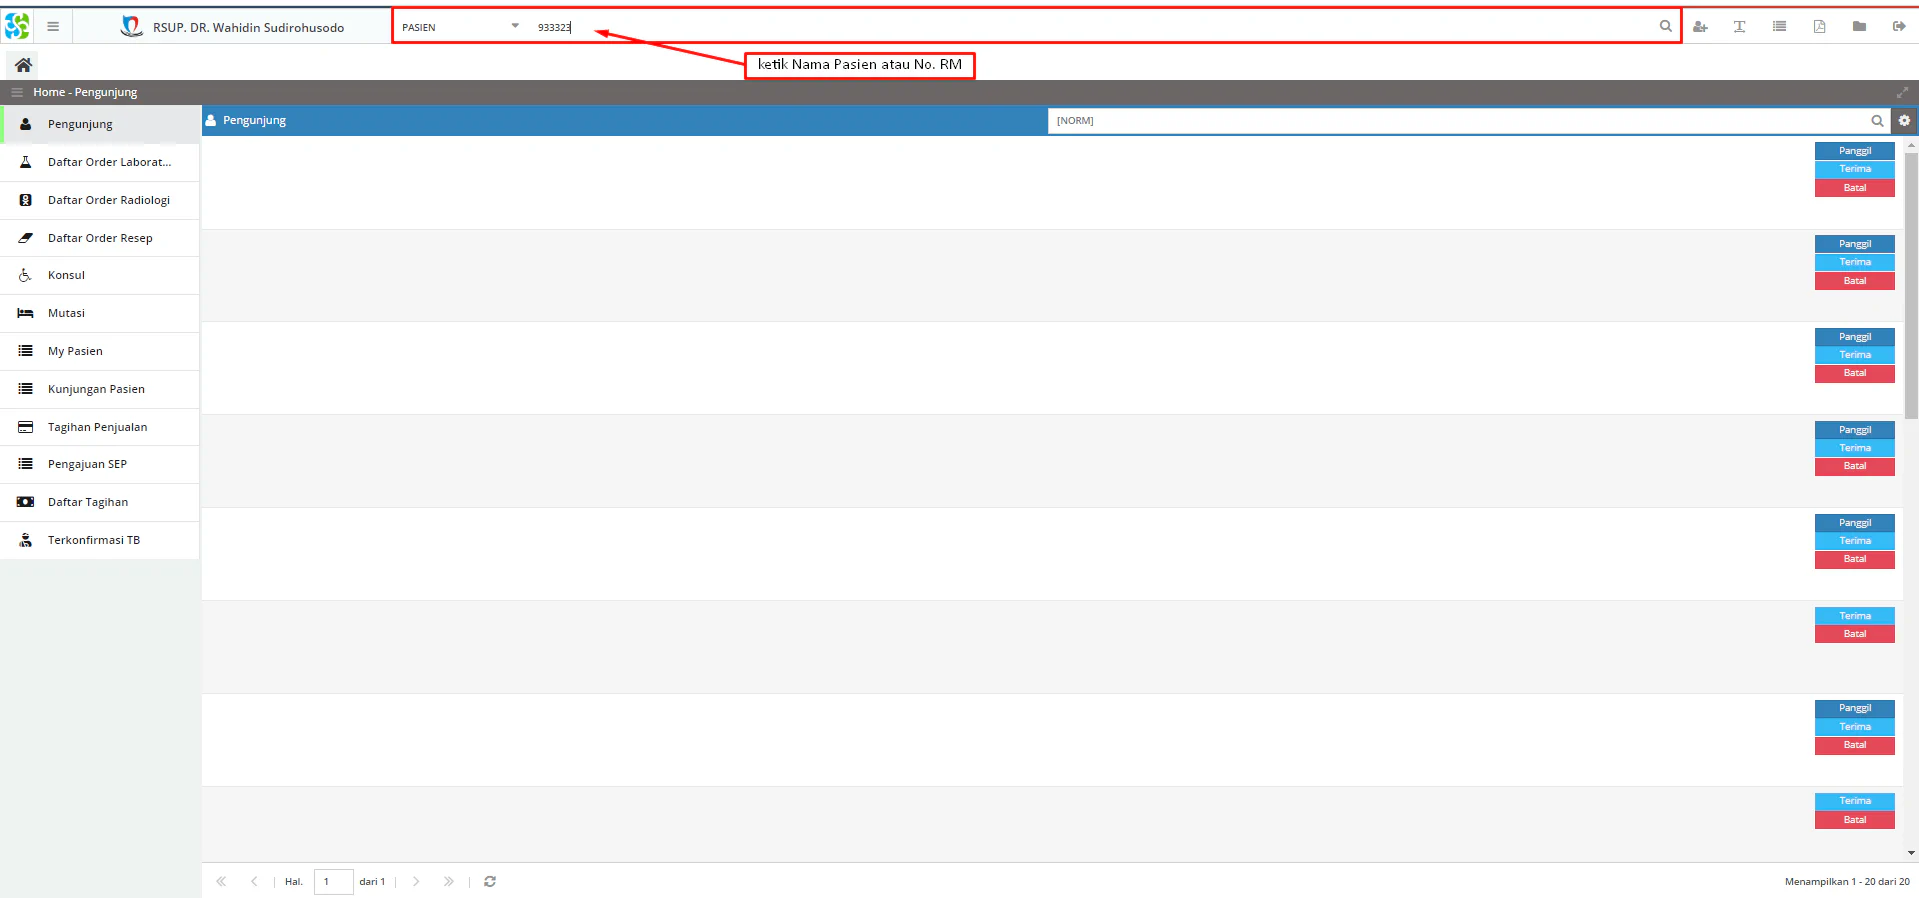Viewport: 1919px width, 898px height.
Task: Click the logout icon at top-right
Action: click(1899, 27)
